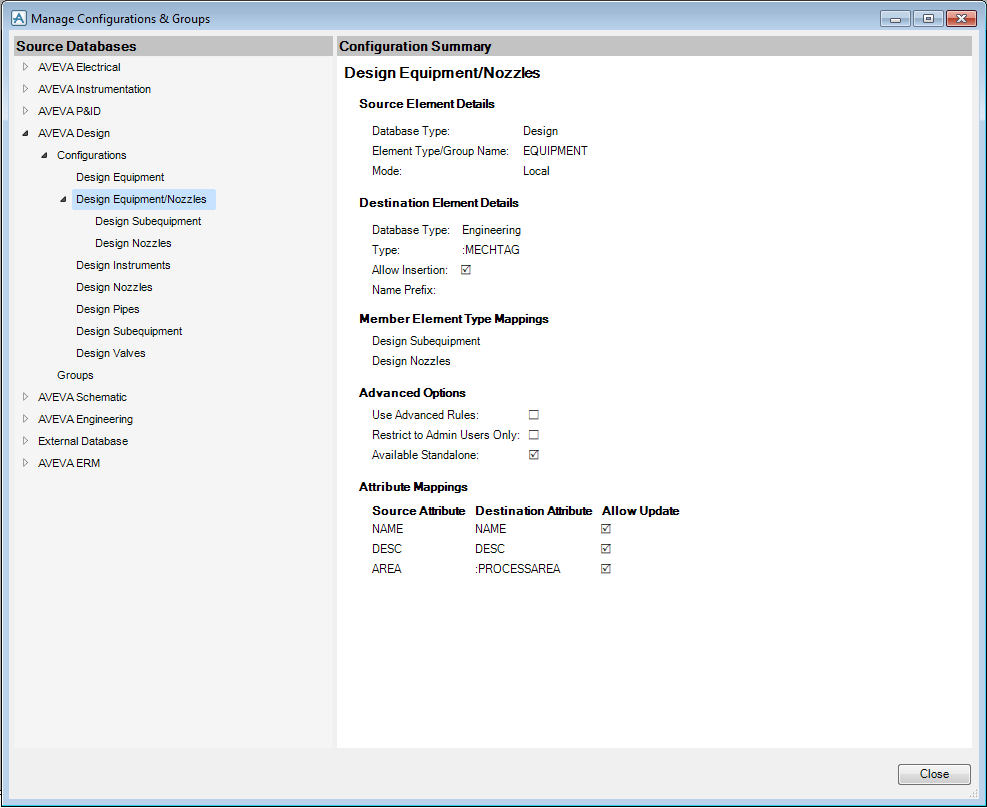Click the Engineering database type value

[492, 230]
